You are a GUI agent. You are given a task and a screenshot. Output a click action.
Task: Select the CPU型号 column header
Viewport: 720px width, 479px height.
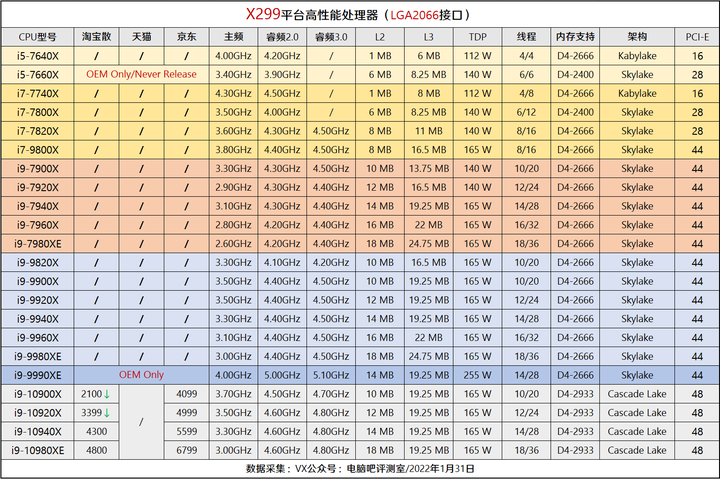coord(38,37)
